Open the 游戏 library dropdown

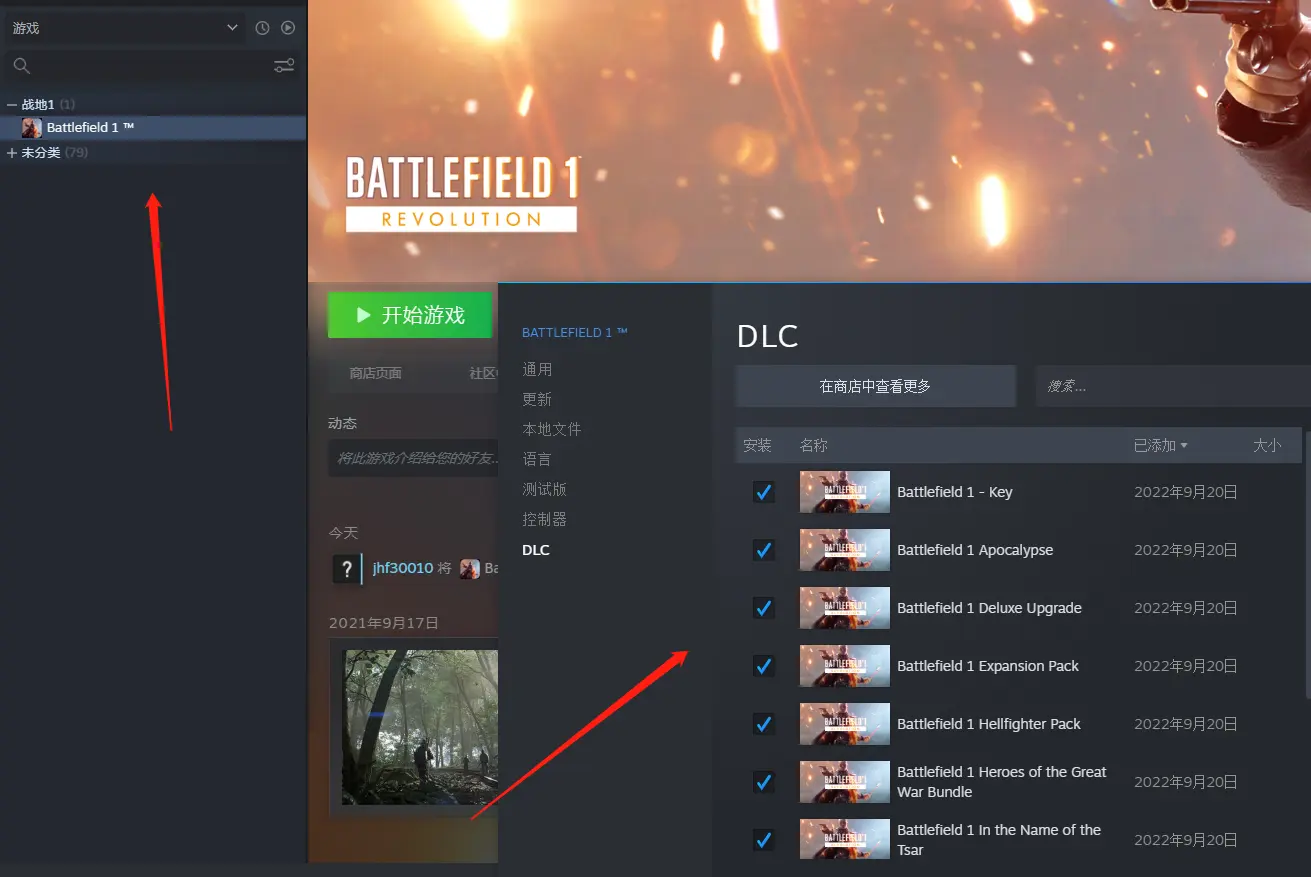(x=124, y=28)
